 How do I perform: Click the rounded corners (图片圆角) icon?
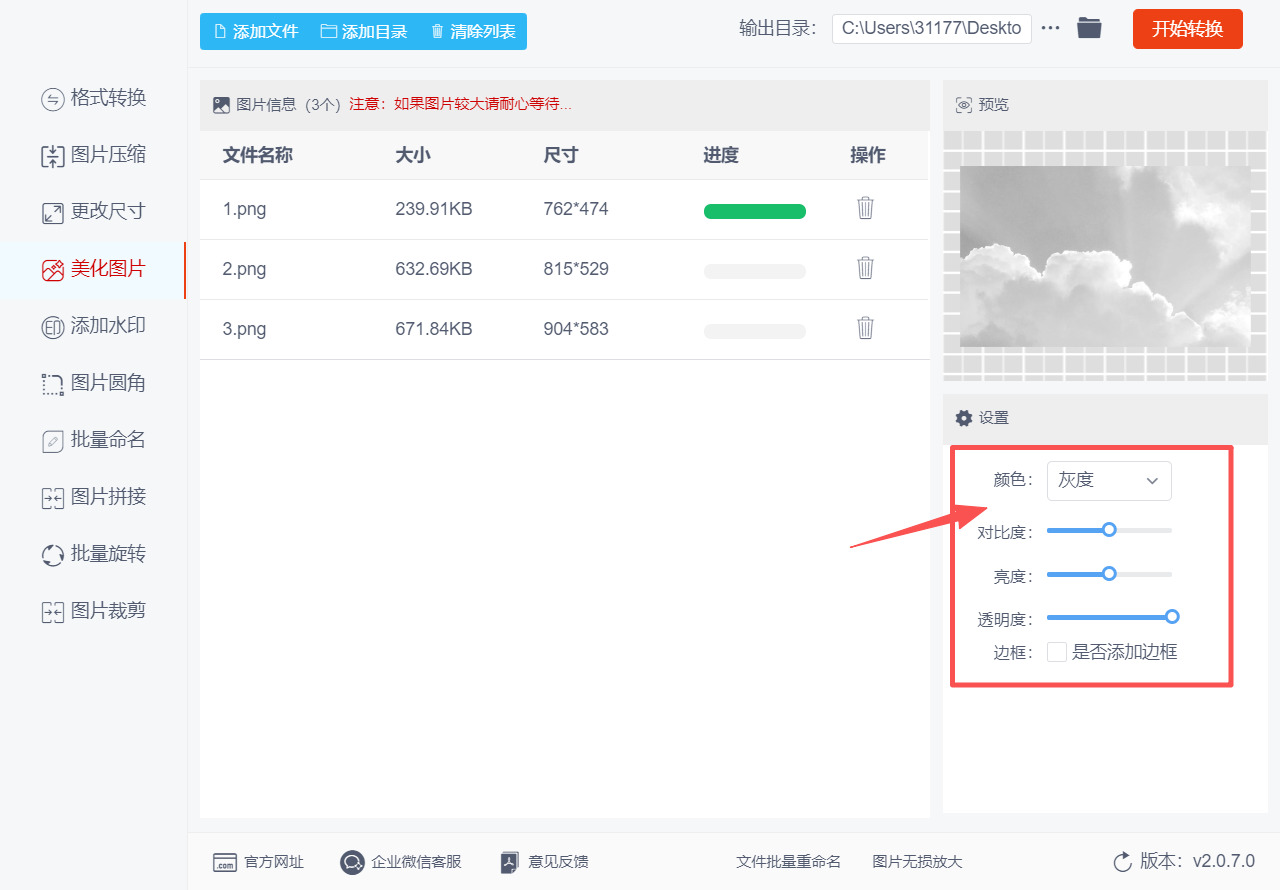pyautogui.click(x=52, y=384)
